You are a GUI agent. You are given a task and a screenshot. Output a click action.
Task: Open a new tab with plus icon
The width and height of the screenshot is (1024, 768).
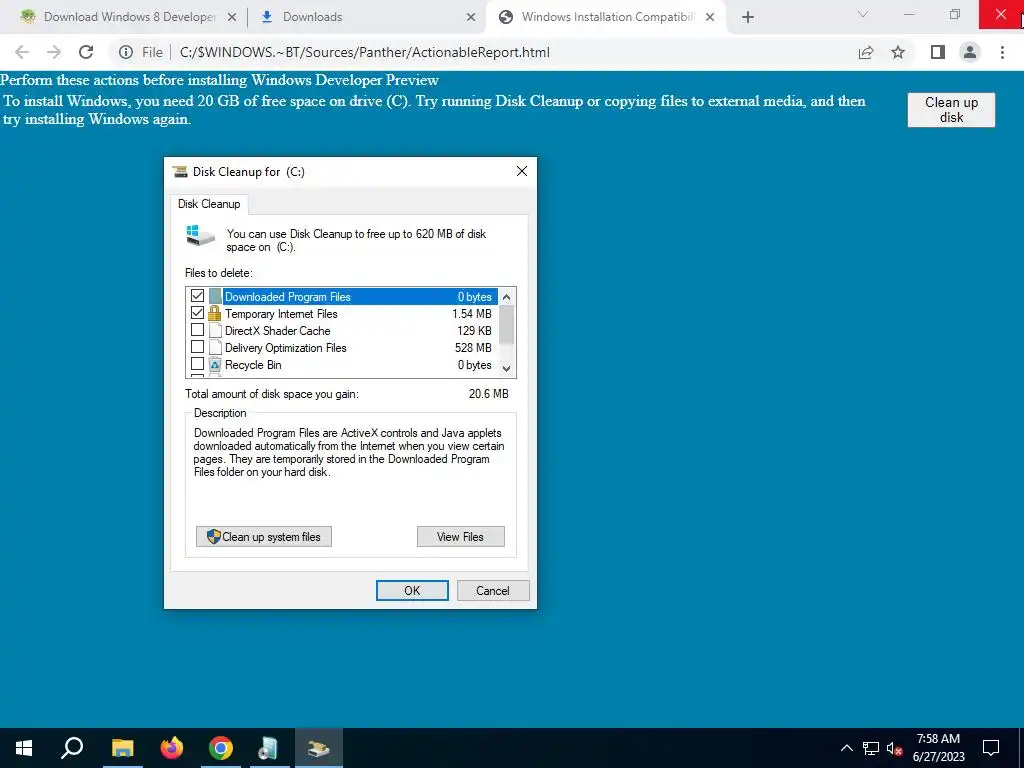748,17
